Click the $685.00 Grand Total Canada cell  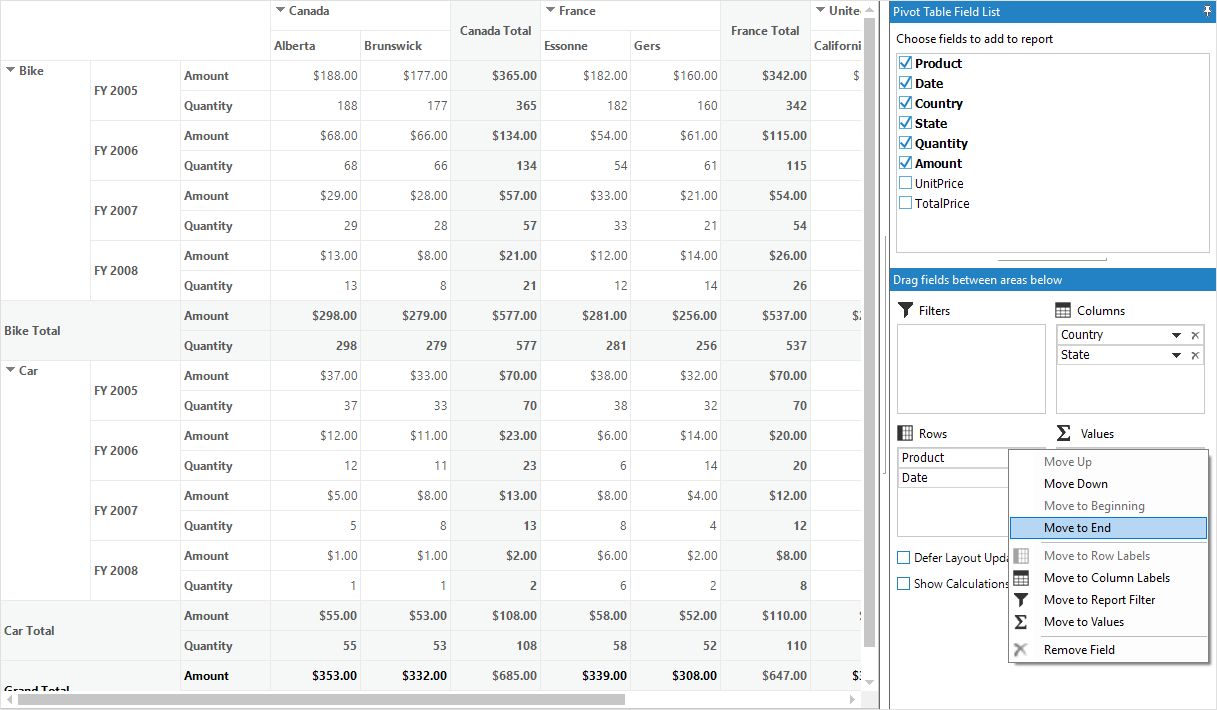496,676
